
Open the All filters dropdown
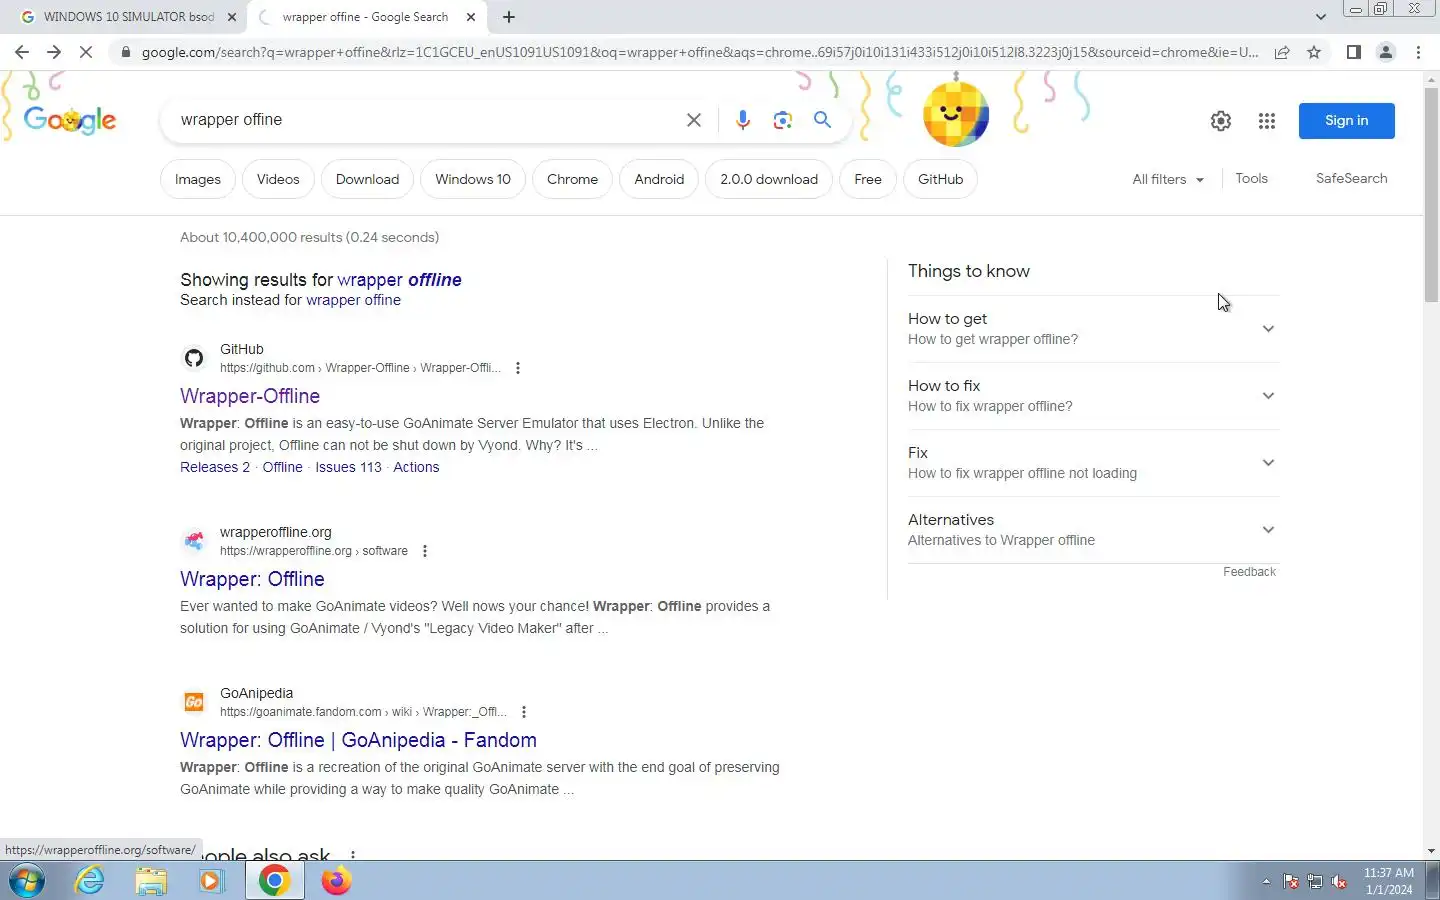click(1168, 179)
